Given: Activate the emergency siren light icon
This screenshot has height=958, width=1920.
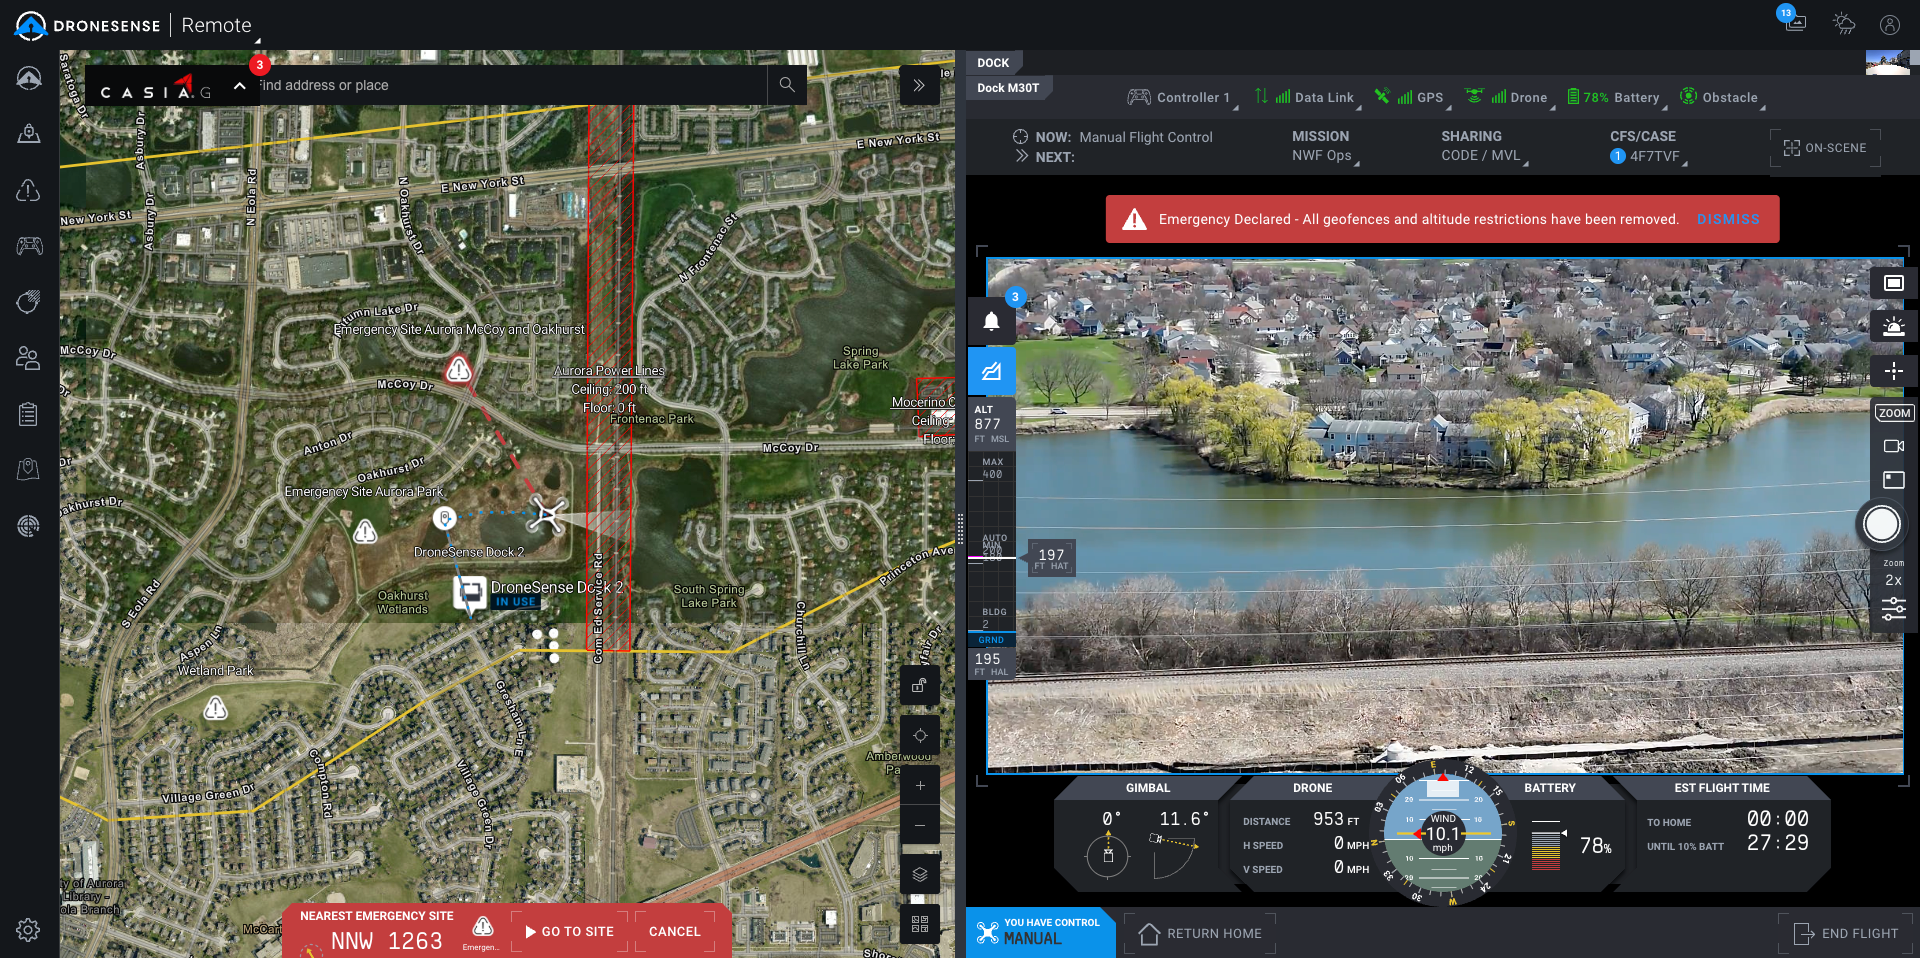Looking at the screenshot, I should point(1894,327).
